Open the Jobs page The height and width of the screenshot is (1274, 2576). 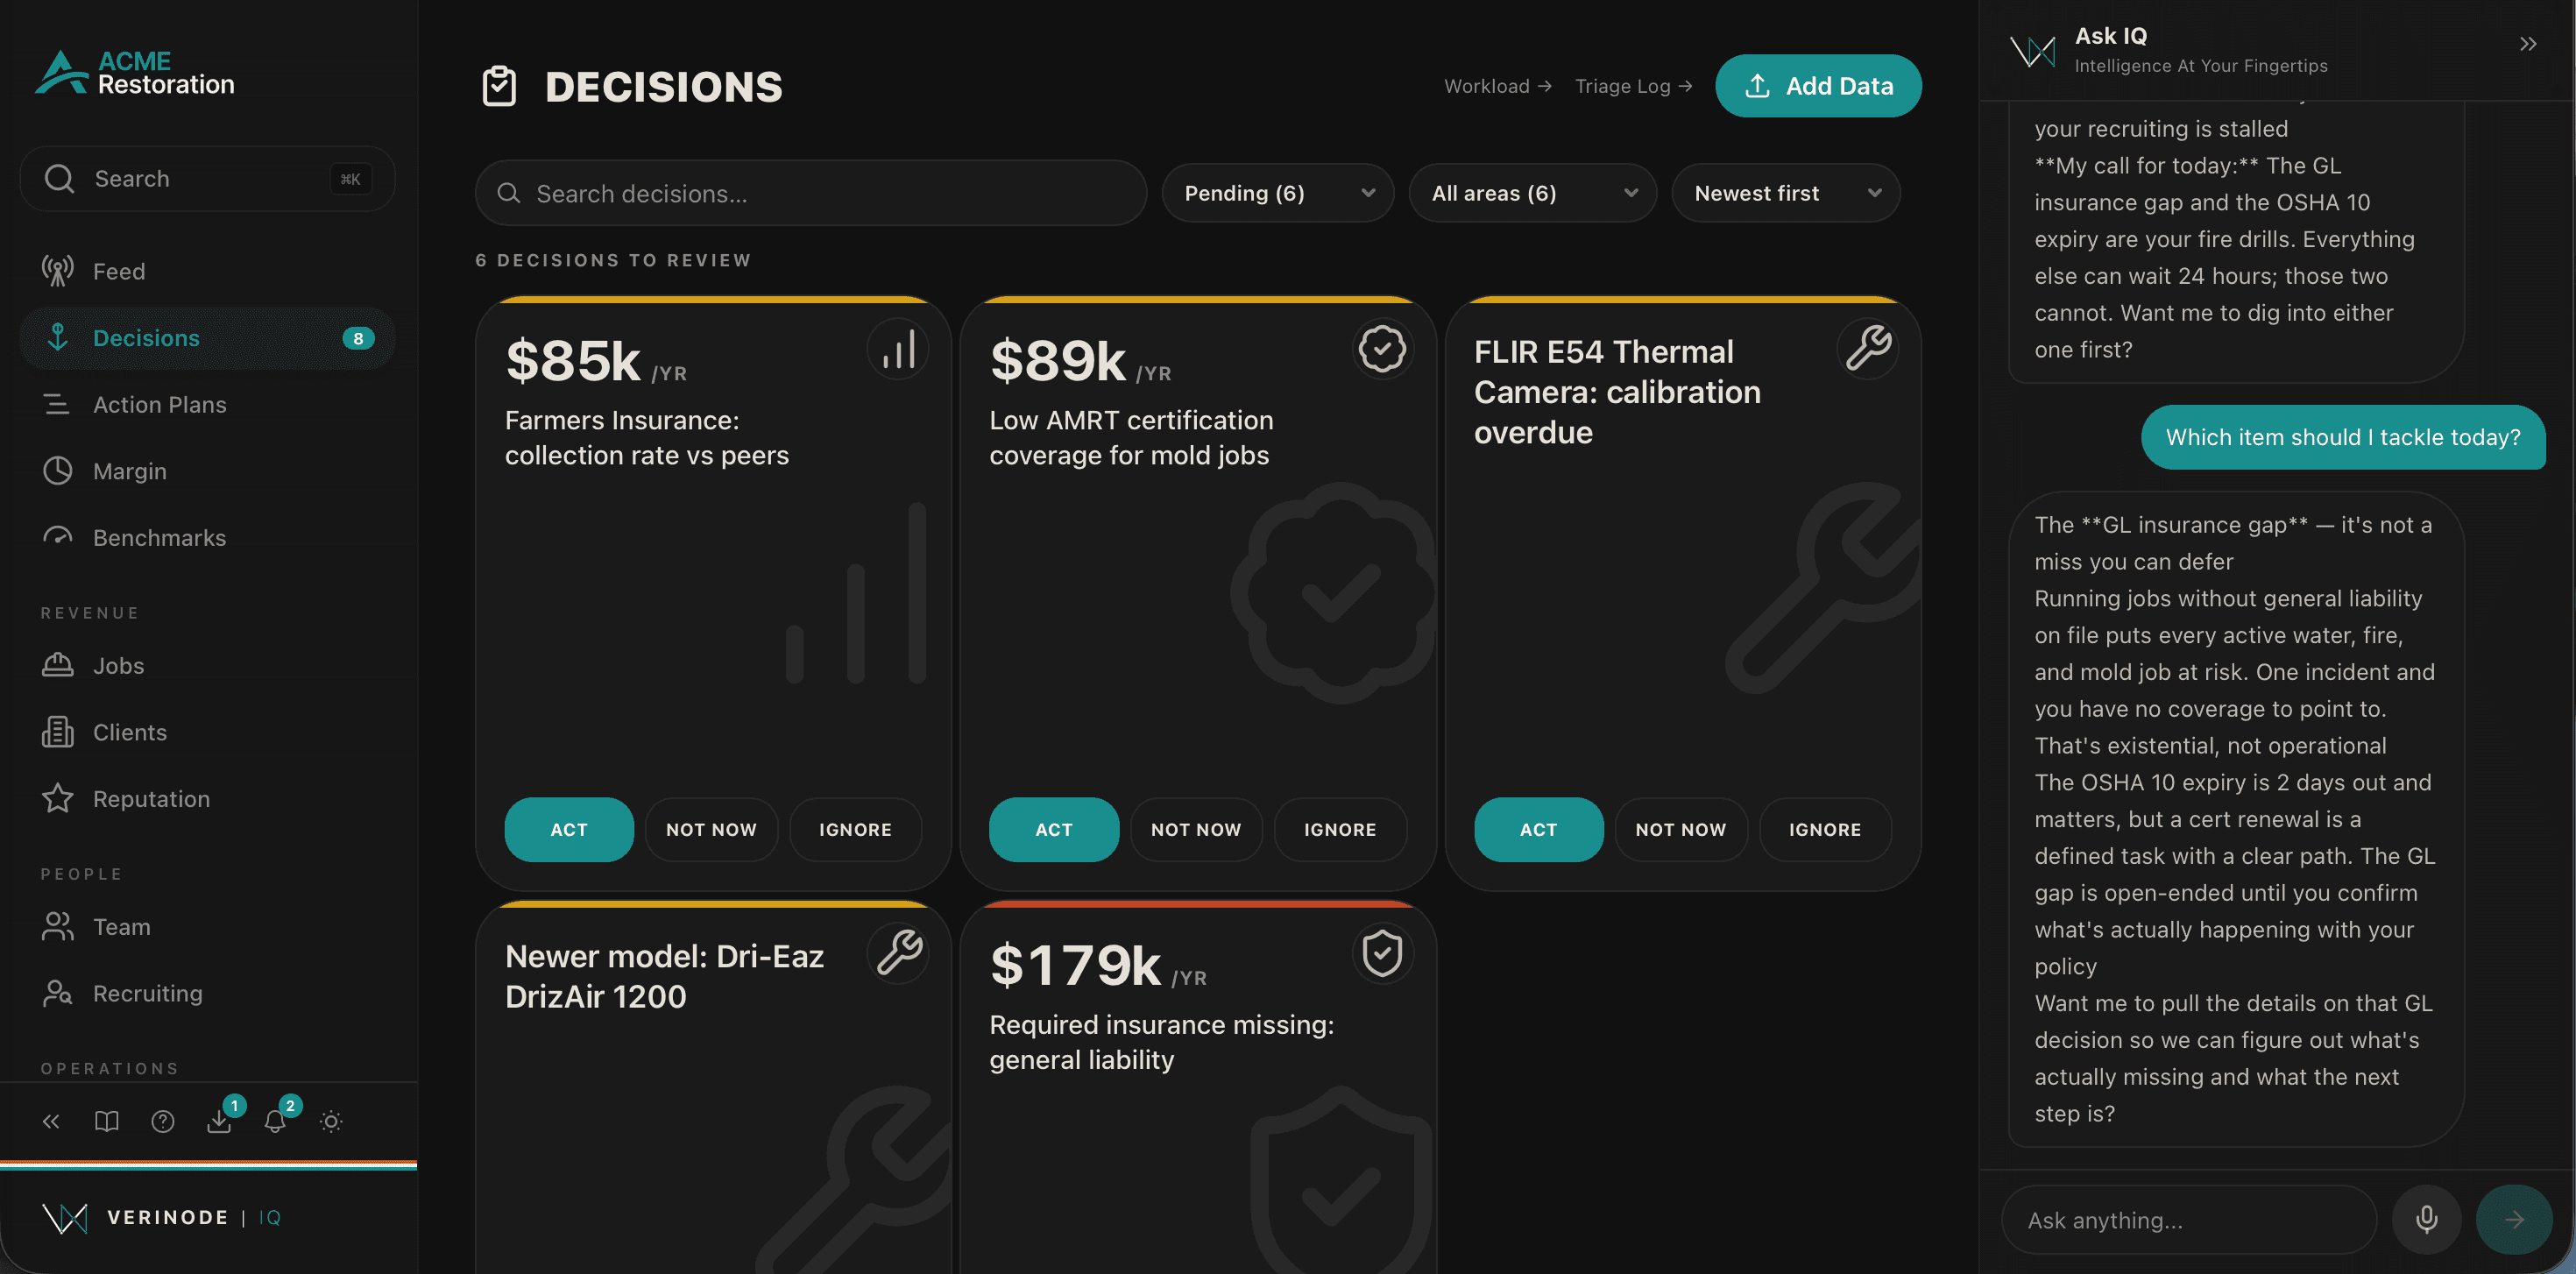tap(207, 665)
